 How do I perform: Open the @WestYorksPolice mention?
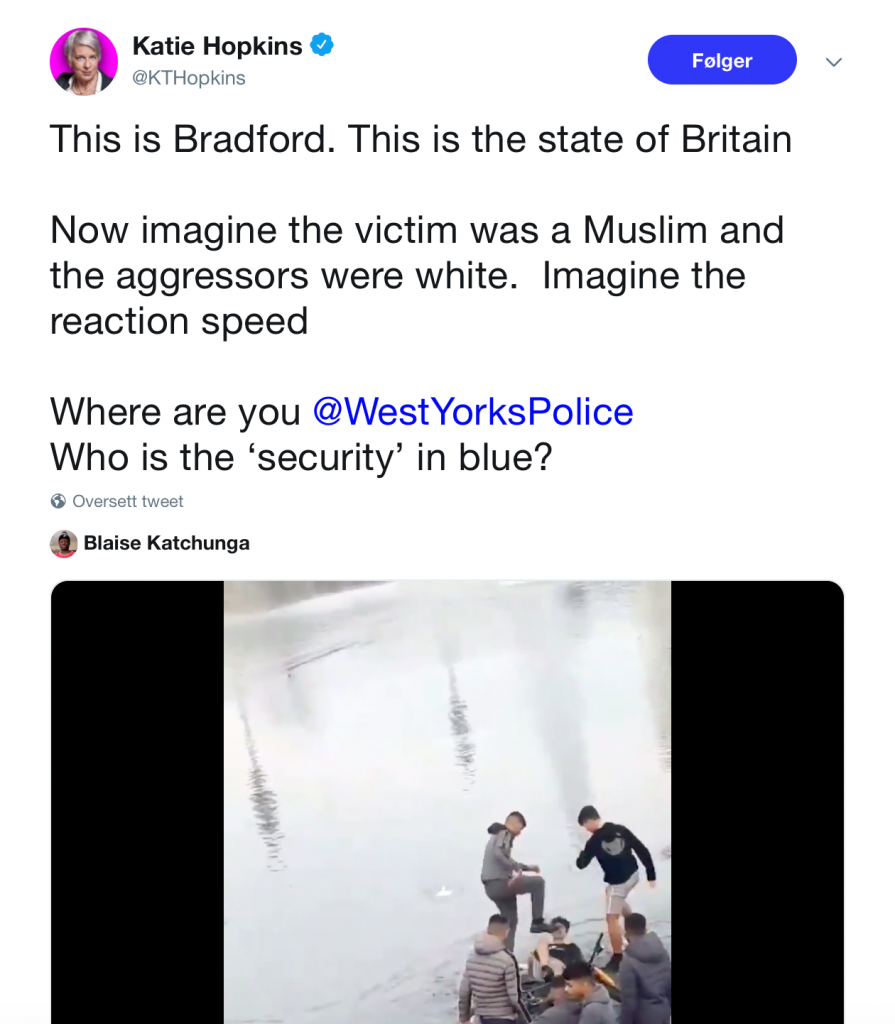[472, 412]
